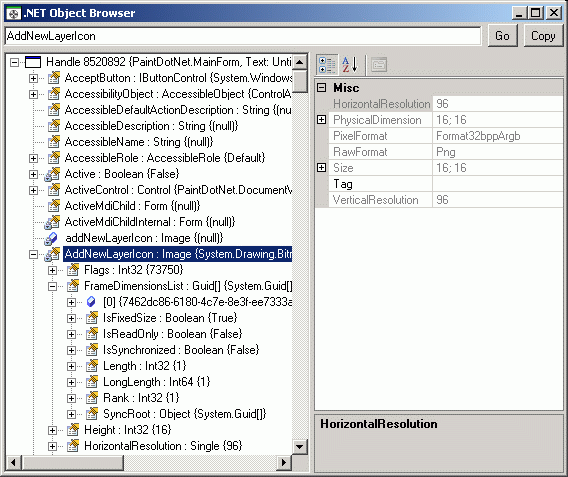This screenshot has height=477, width=568.
Task: Open the Property Pages toolbar icon
Action: [379, 65]
